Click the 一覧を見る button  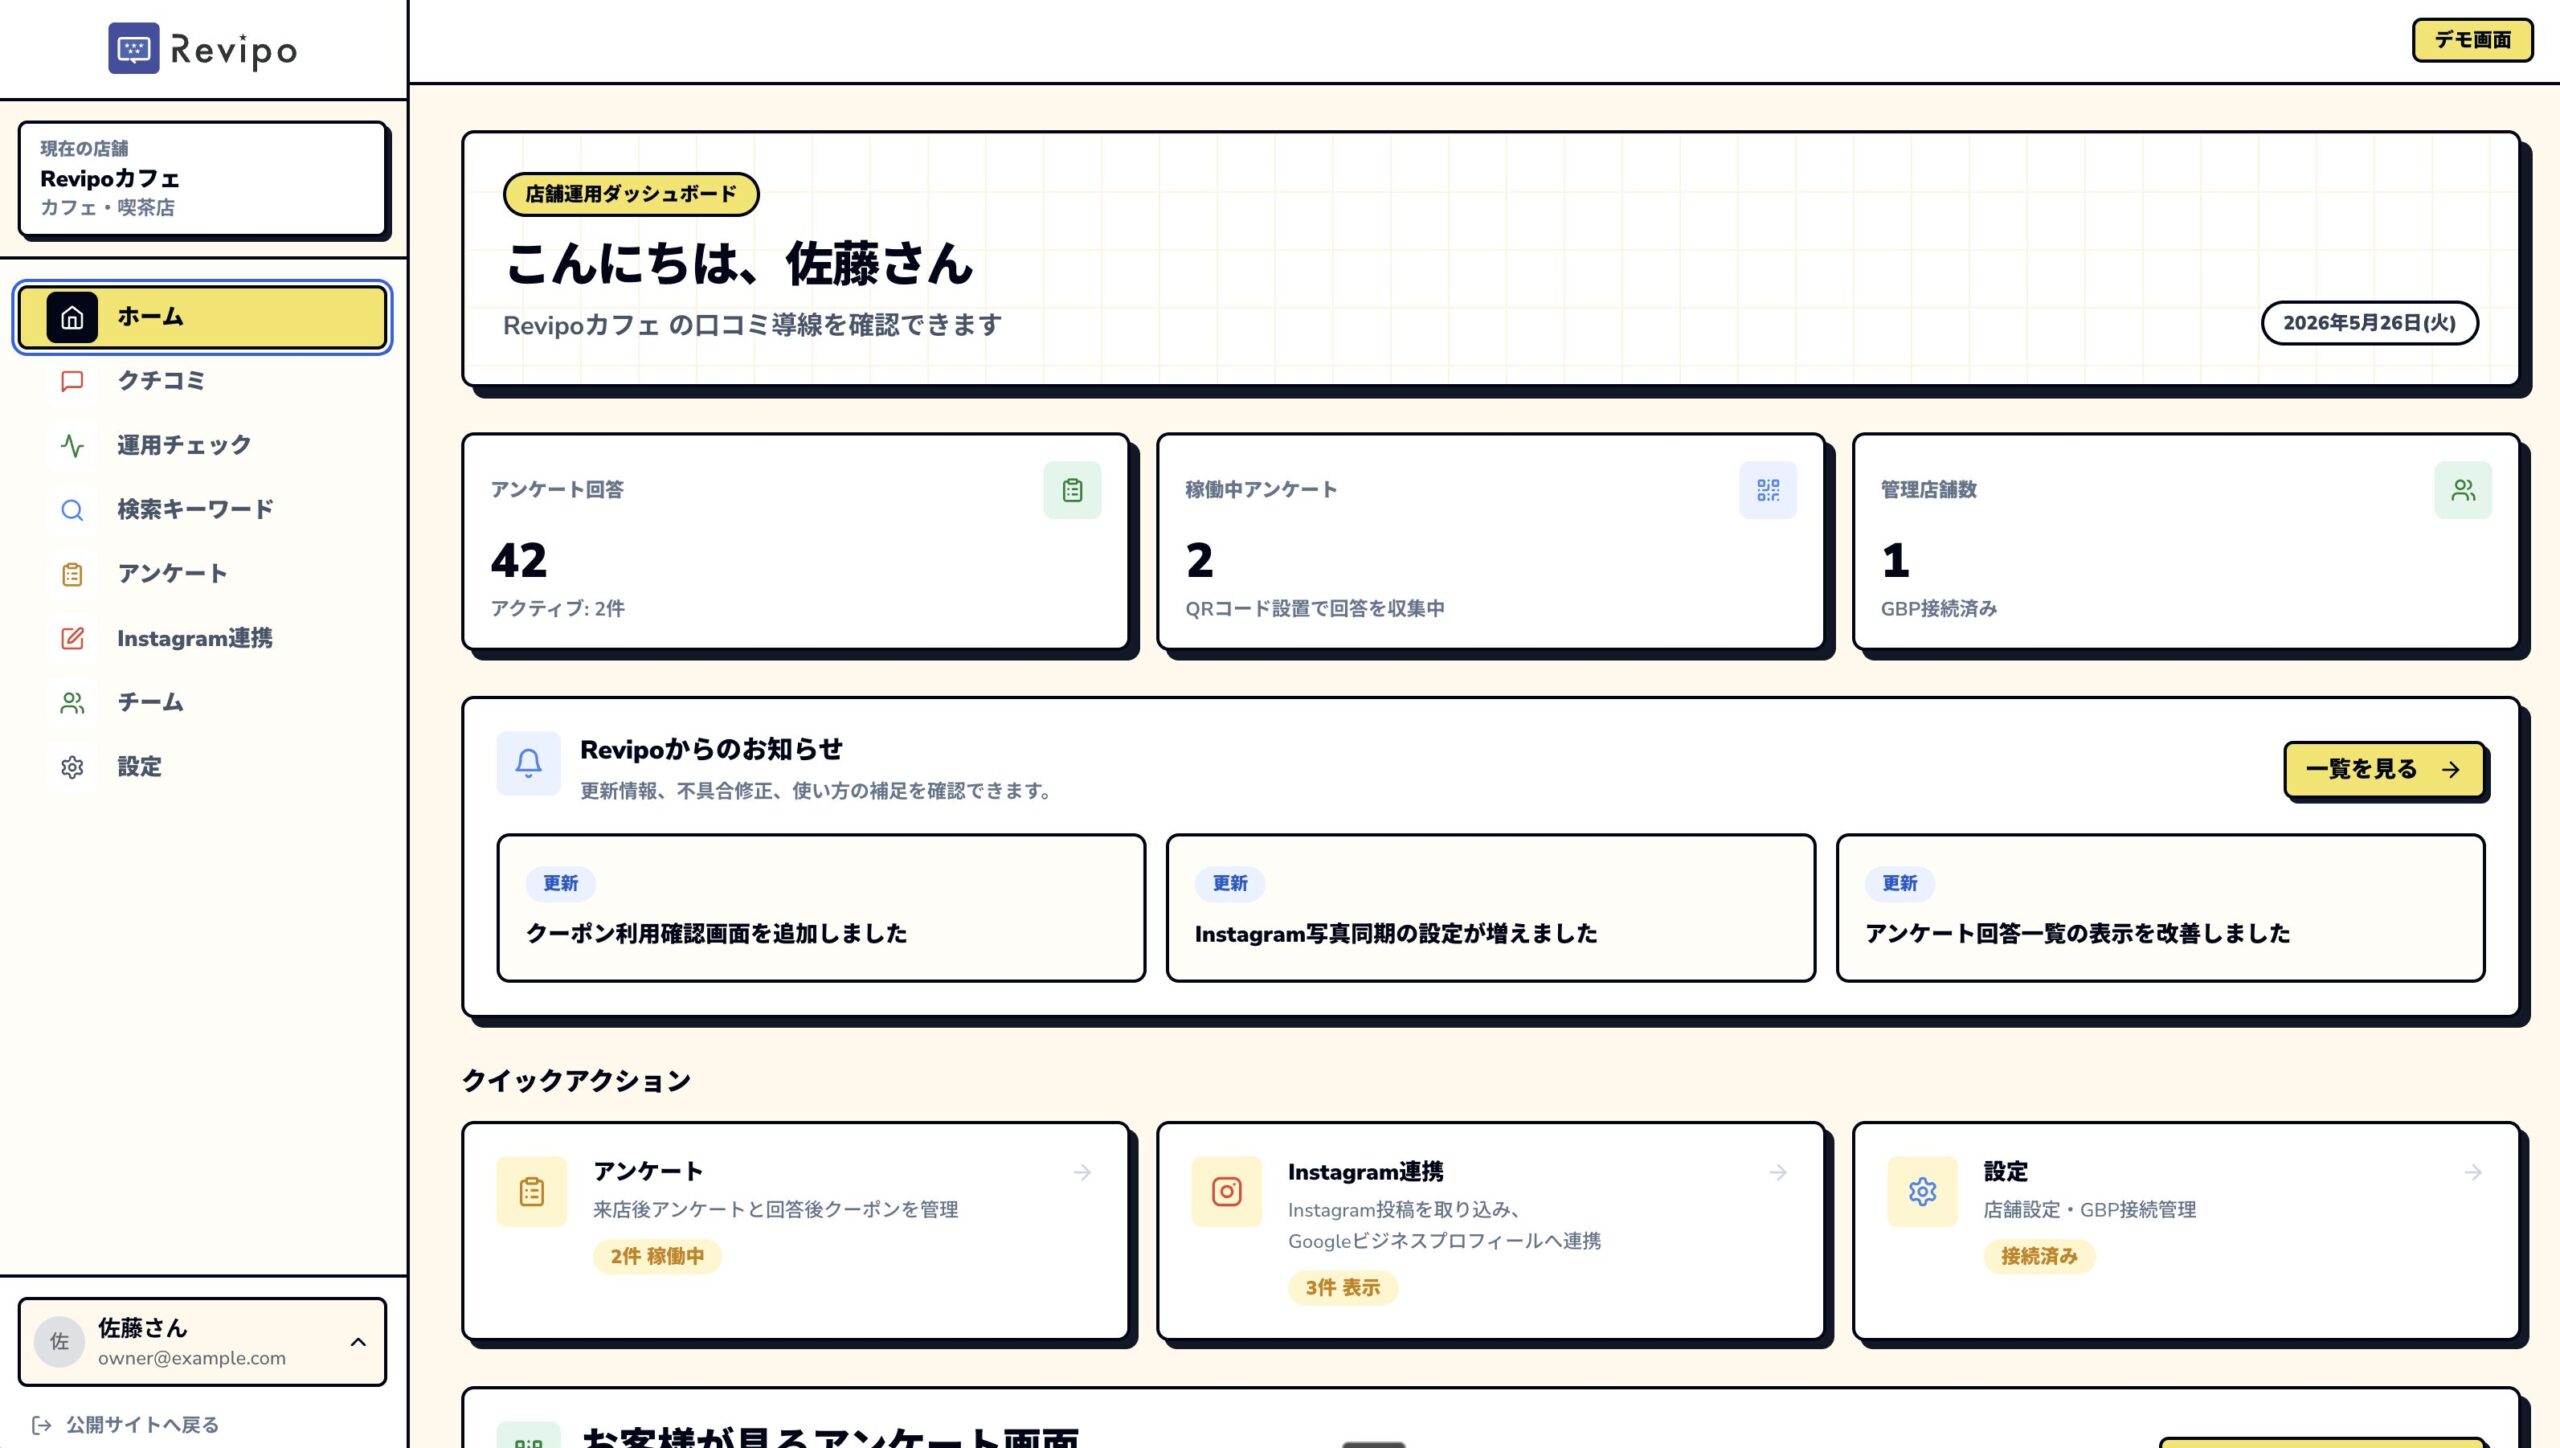2384,769
